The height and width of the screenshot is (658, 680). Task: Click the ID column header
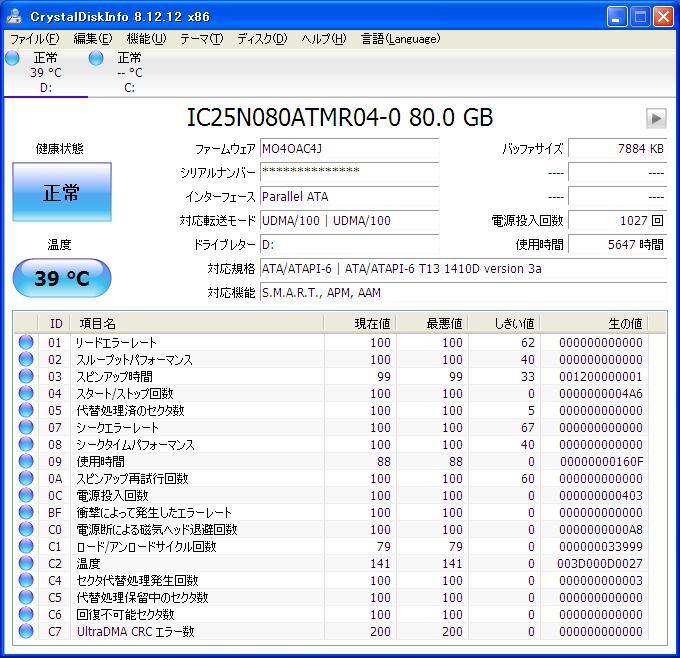tap(55, 324)
